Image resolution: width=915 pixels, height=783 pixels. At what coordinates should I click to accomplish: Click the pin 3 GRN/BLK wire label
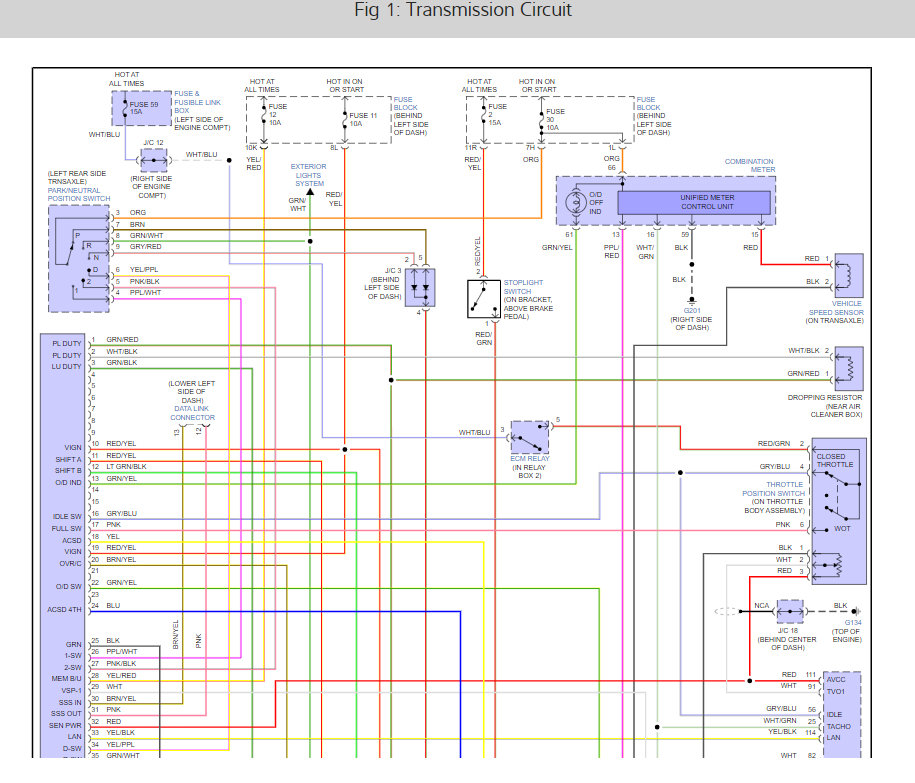click(122, 363)
